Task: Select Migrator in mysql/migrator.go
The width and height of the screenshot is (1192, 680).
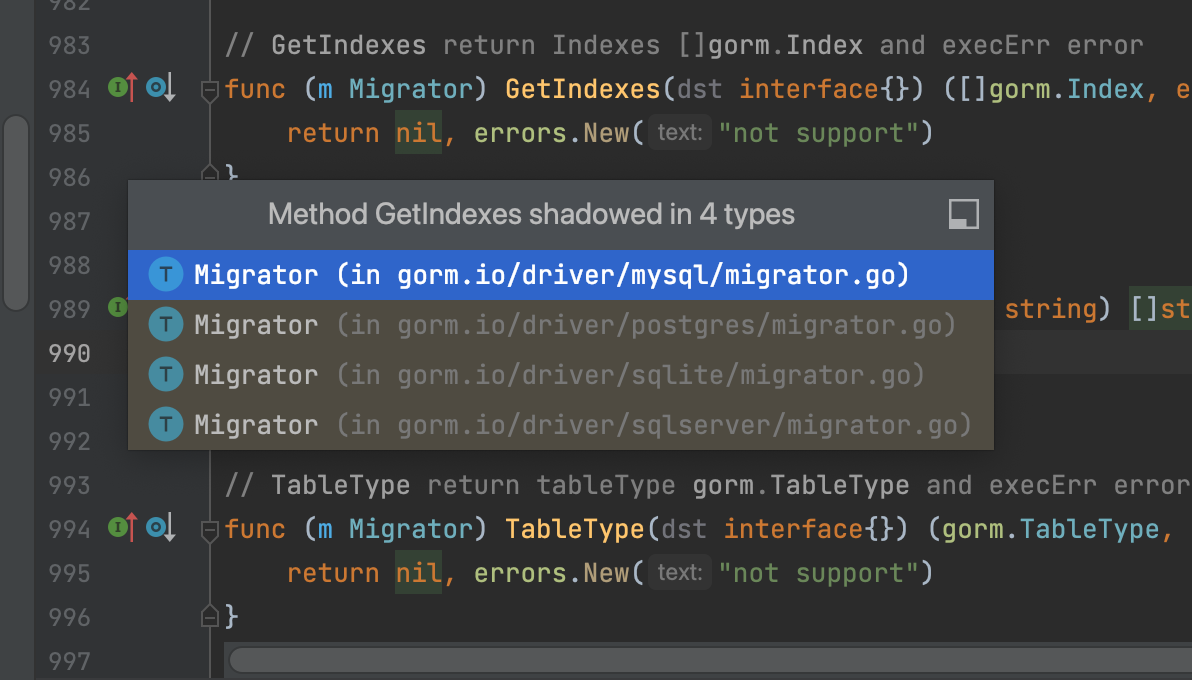Action: tap(552, 275)
